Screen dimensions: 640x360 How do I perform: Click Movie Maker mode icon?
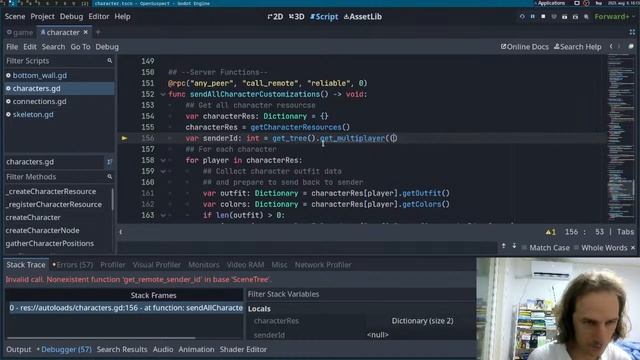(586, 17)
